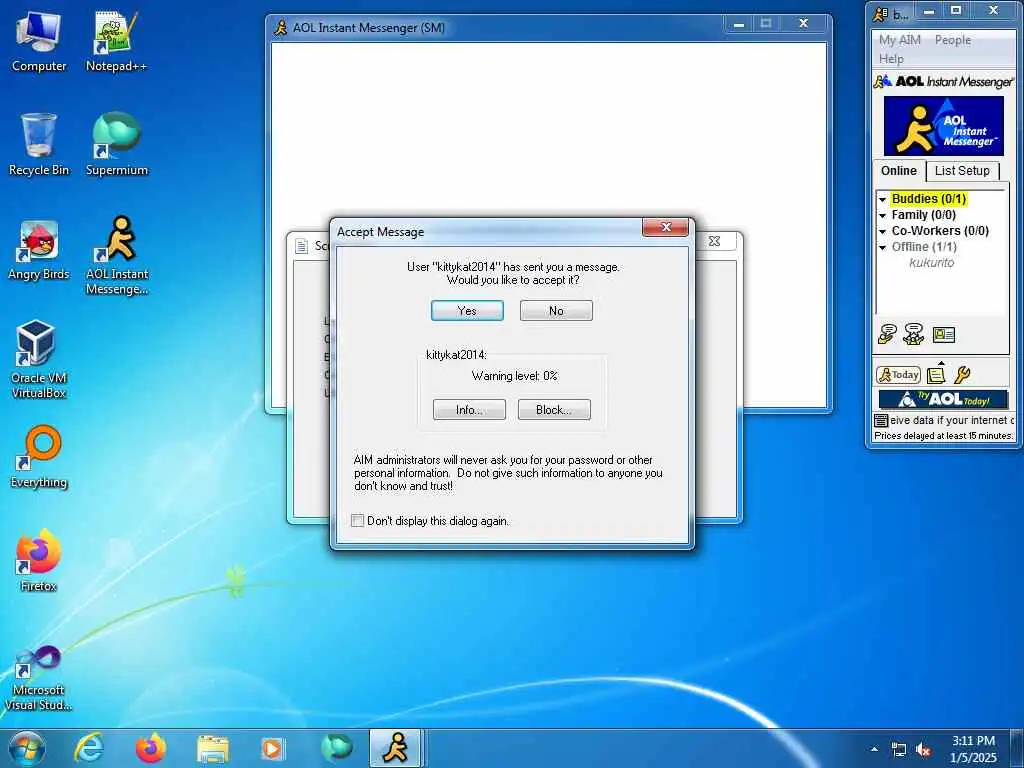Click the network tray icon

(899, 750)
